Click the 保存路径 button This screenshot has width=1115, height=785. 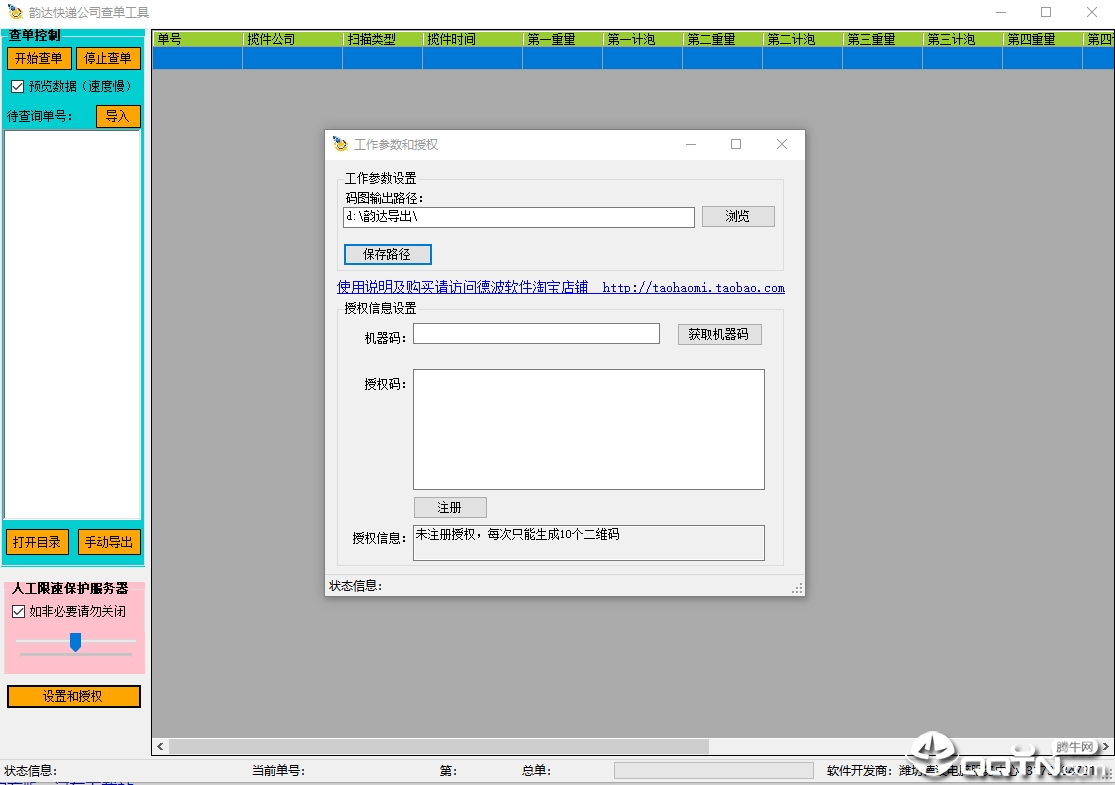pyautogui.click(x=388, y=255)
